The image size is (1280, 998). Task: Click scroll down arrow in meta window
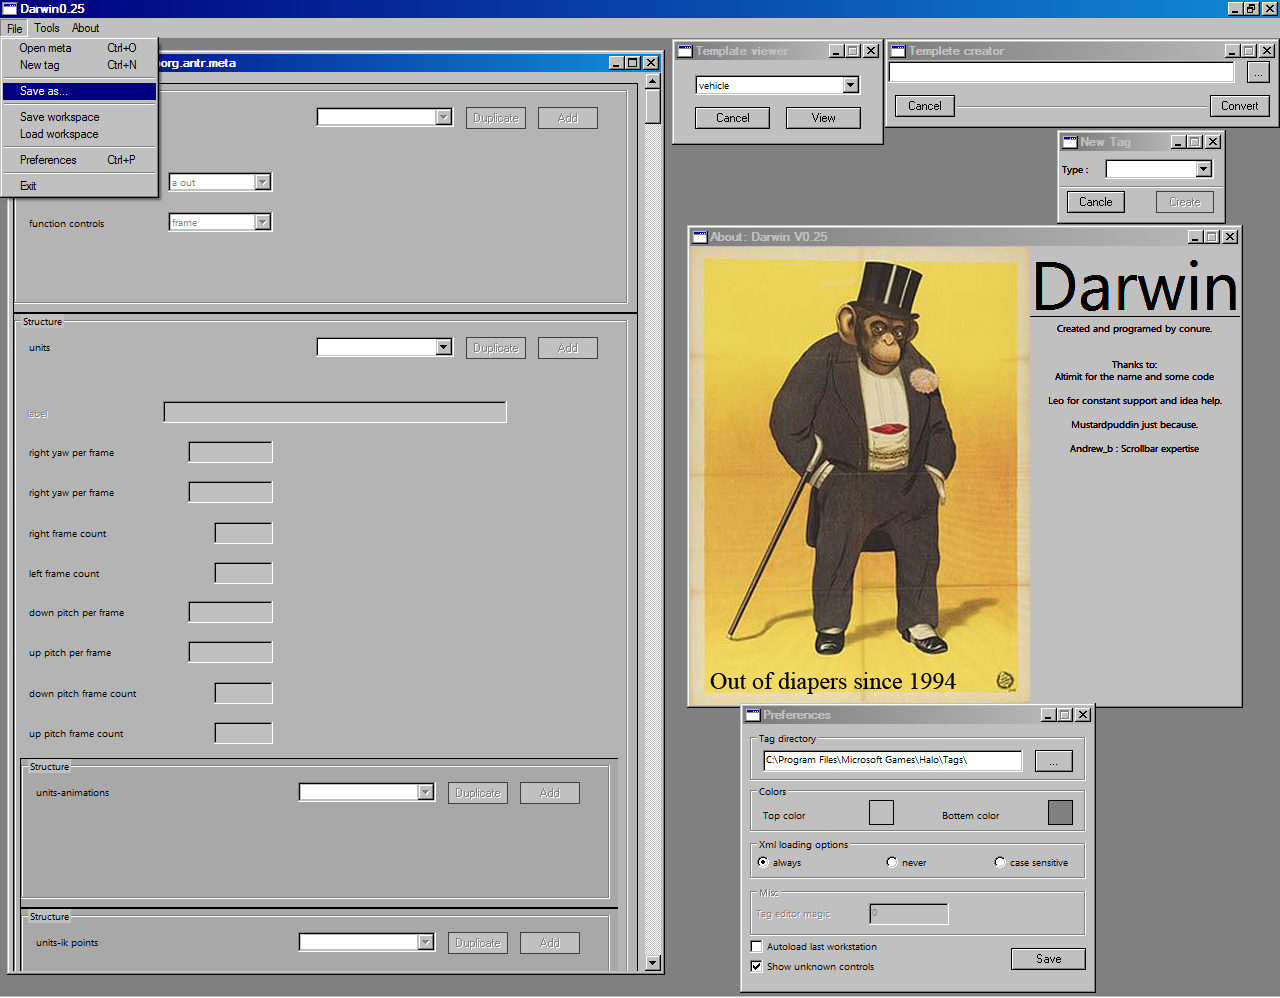coord(653,963)
